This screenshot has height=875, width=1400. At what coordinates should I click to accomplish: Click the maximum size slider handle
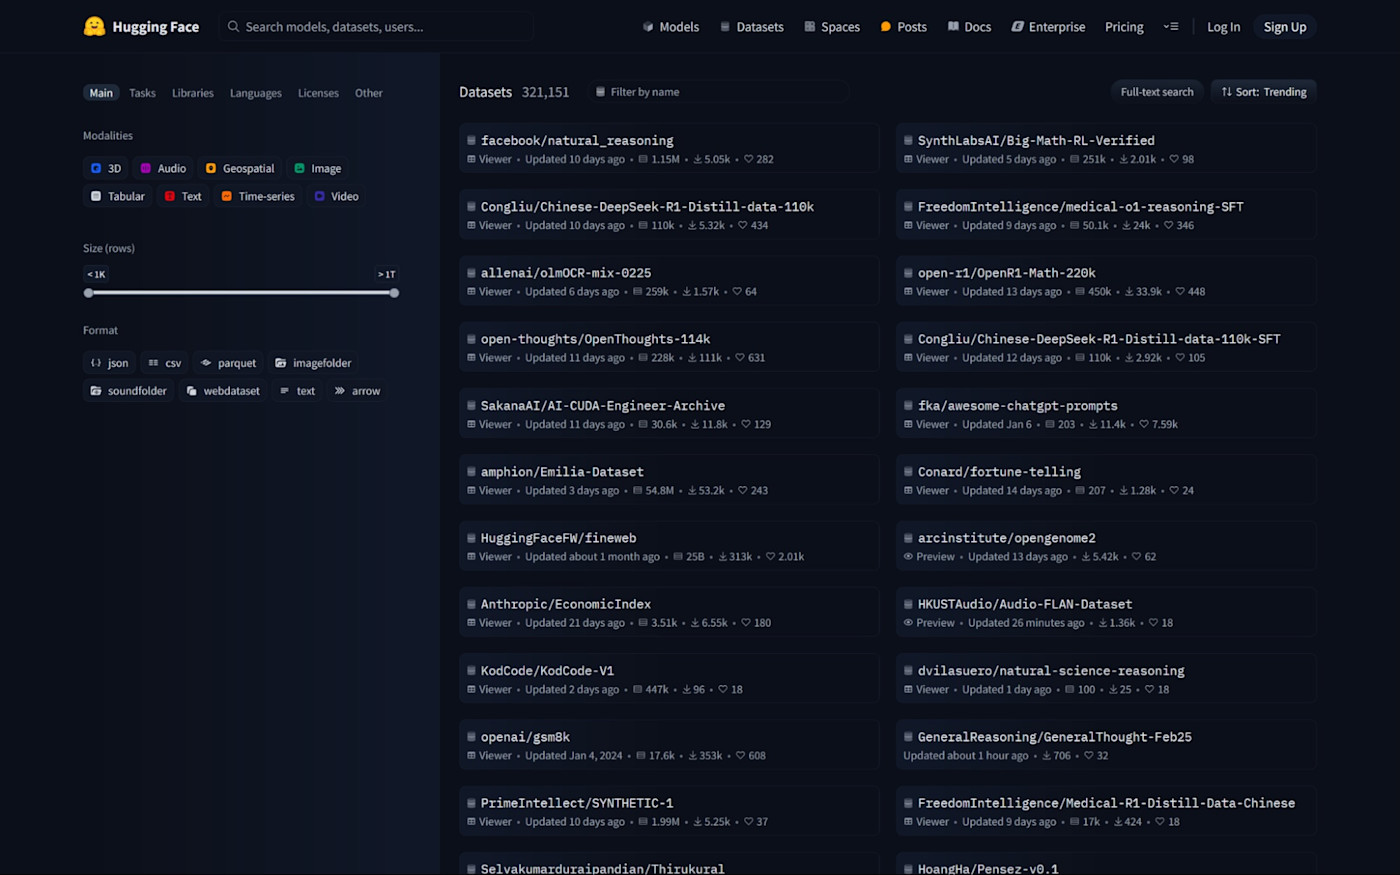(x=394, y=293)
